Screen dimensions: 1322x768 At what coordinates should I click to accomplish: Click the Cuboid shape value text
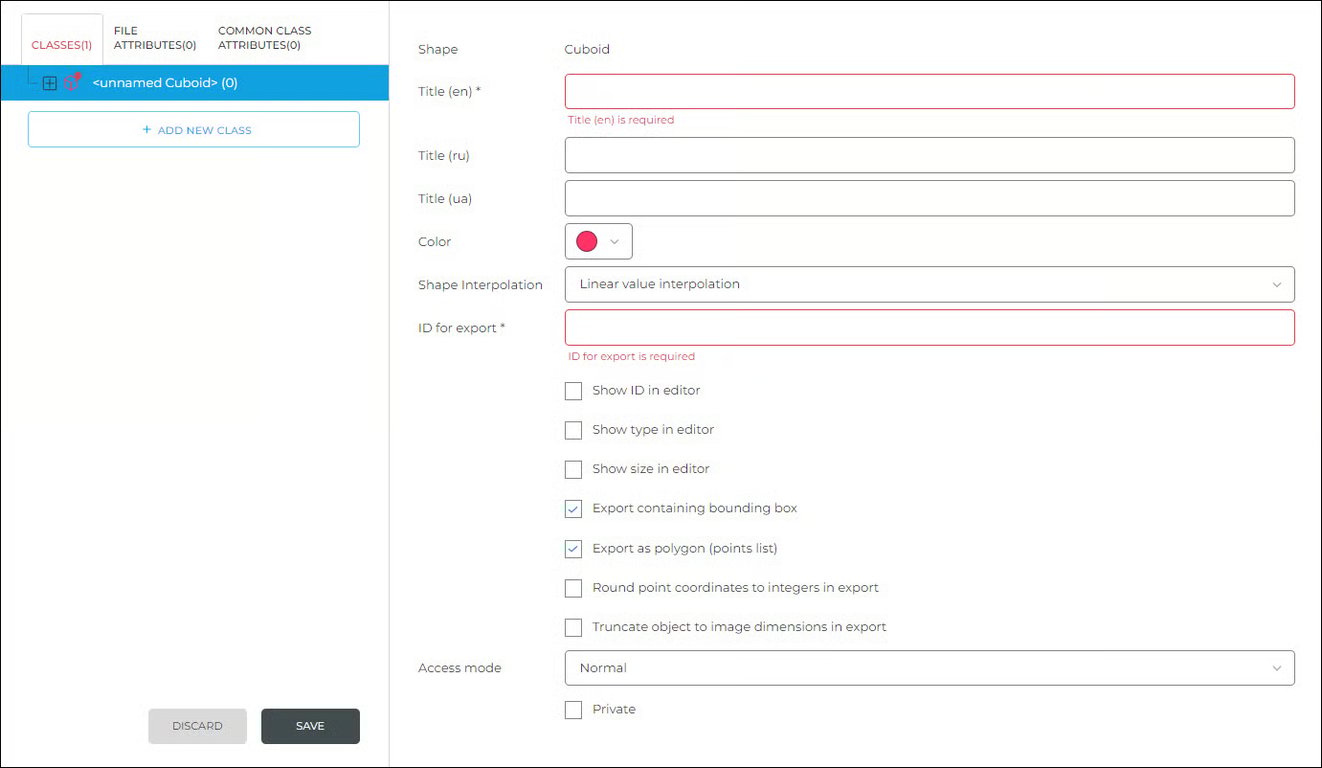(x=587, y=49)
